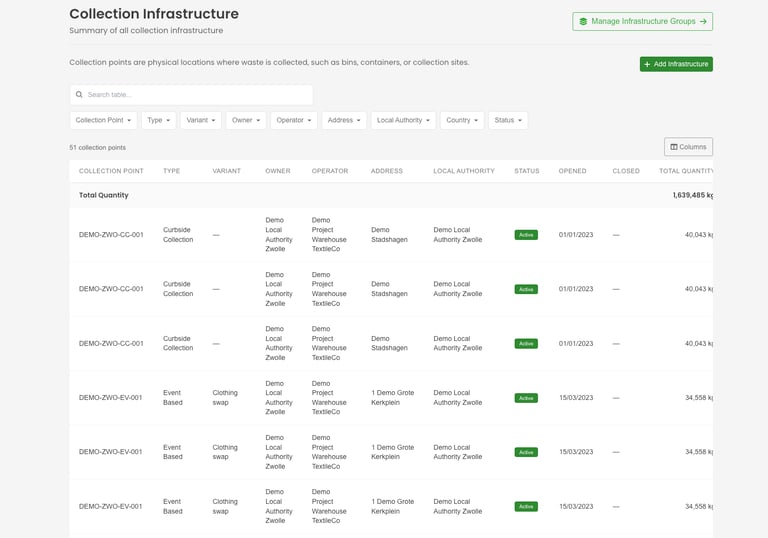Expand the Operator filter dropdown
Viewport: 768px width, 538px height.
tap(293, 120)
